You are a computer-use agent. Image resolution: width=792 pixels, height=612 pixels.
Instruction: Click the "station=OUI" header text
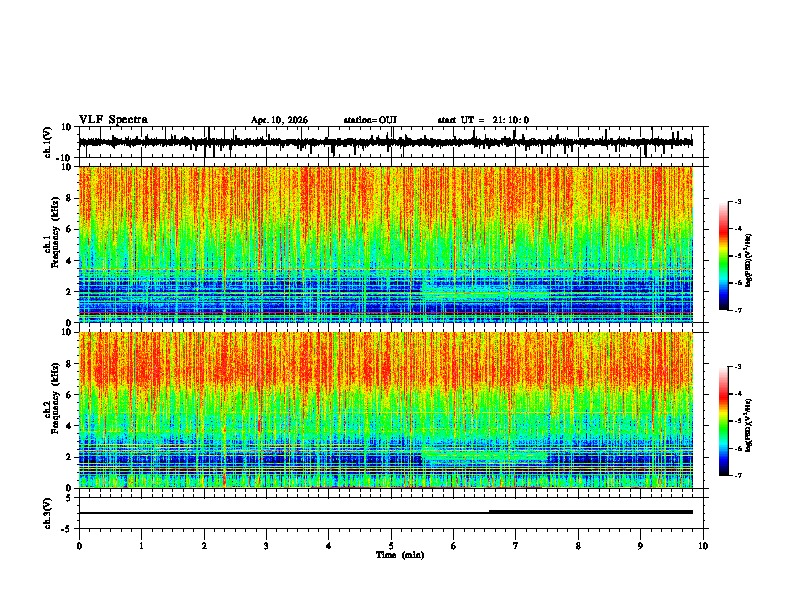coord(370,120)
